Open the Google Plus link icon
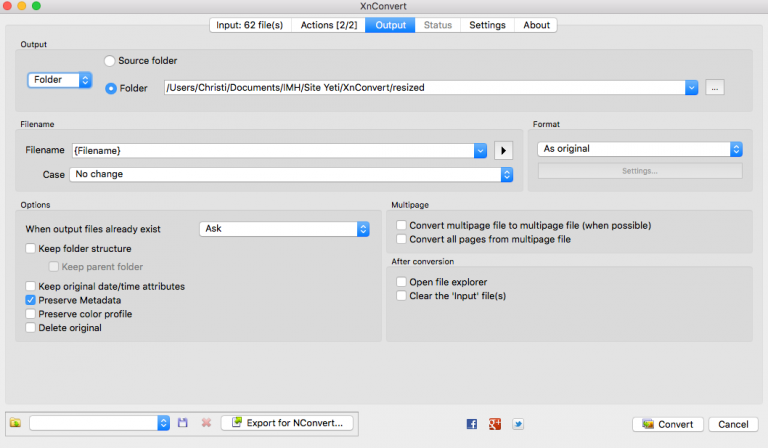The width and height of the screenshot is (768, 448). tap(495, 424)
